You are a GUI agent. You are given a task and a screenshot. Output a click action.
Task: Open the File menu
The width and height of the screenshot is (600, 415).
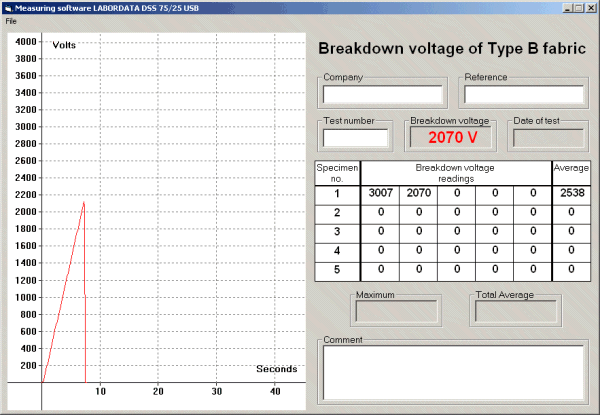tap(11, 21)
